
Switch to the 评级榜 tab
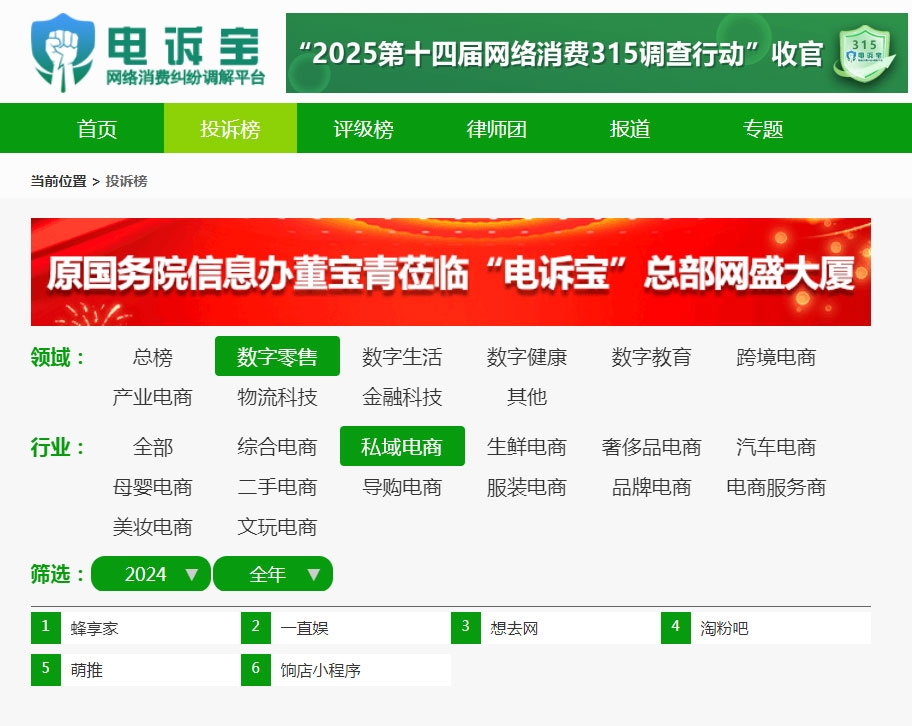click(x=364, y=129)
